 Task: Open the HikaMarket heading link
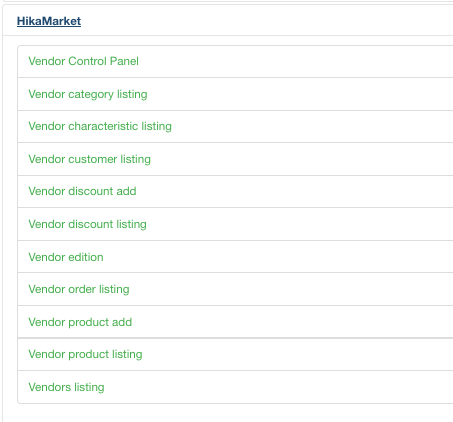(49, 21)
